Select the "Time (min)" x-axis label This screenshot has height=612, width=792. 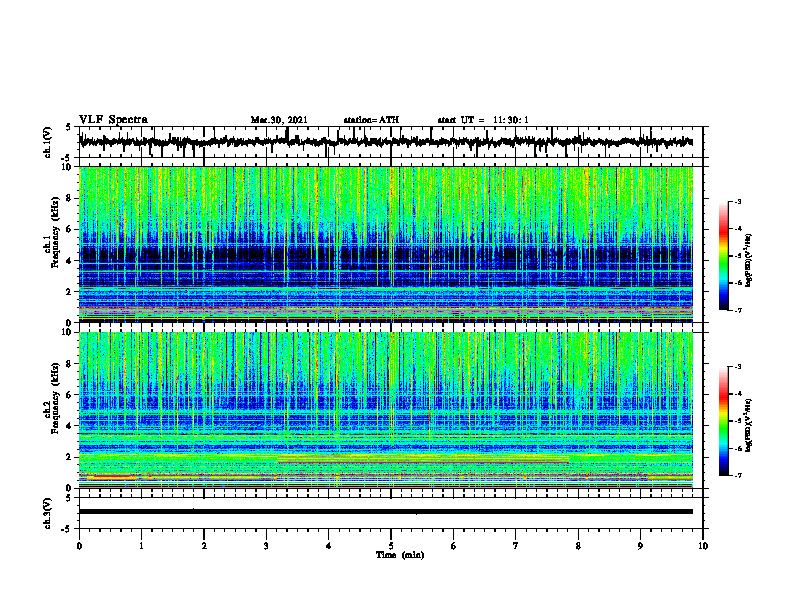pos(400,555)
